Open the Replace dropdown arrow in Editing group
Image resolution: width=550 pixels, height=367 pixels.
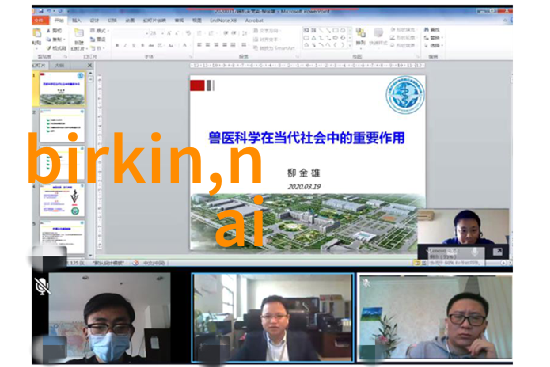tap(442, 38)
